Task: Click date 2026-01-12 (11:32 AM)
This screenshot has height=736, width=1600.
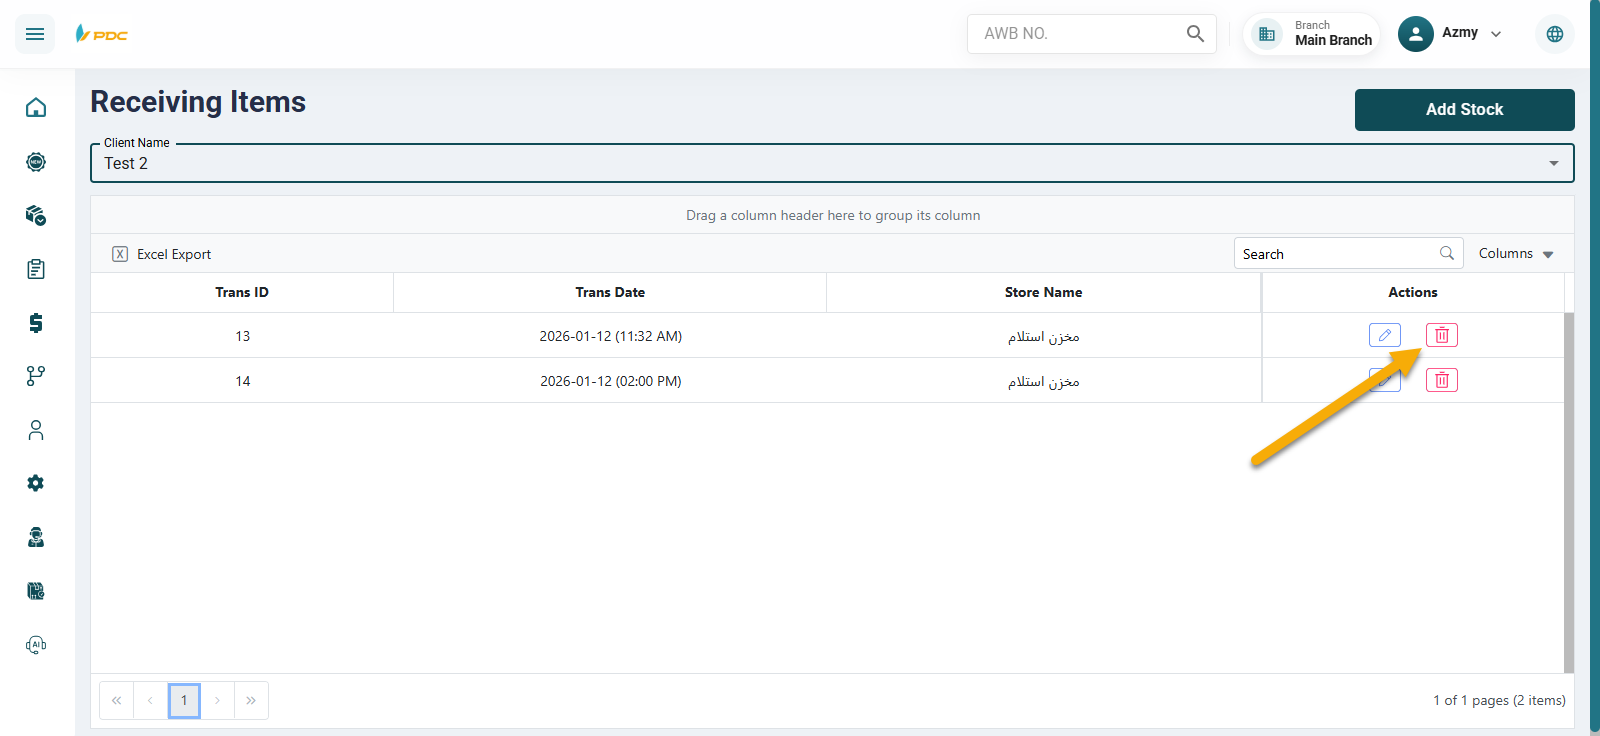Action: [611, 336]
